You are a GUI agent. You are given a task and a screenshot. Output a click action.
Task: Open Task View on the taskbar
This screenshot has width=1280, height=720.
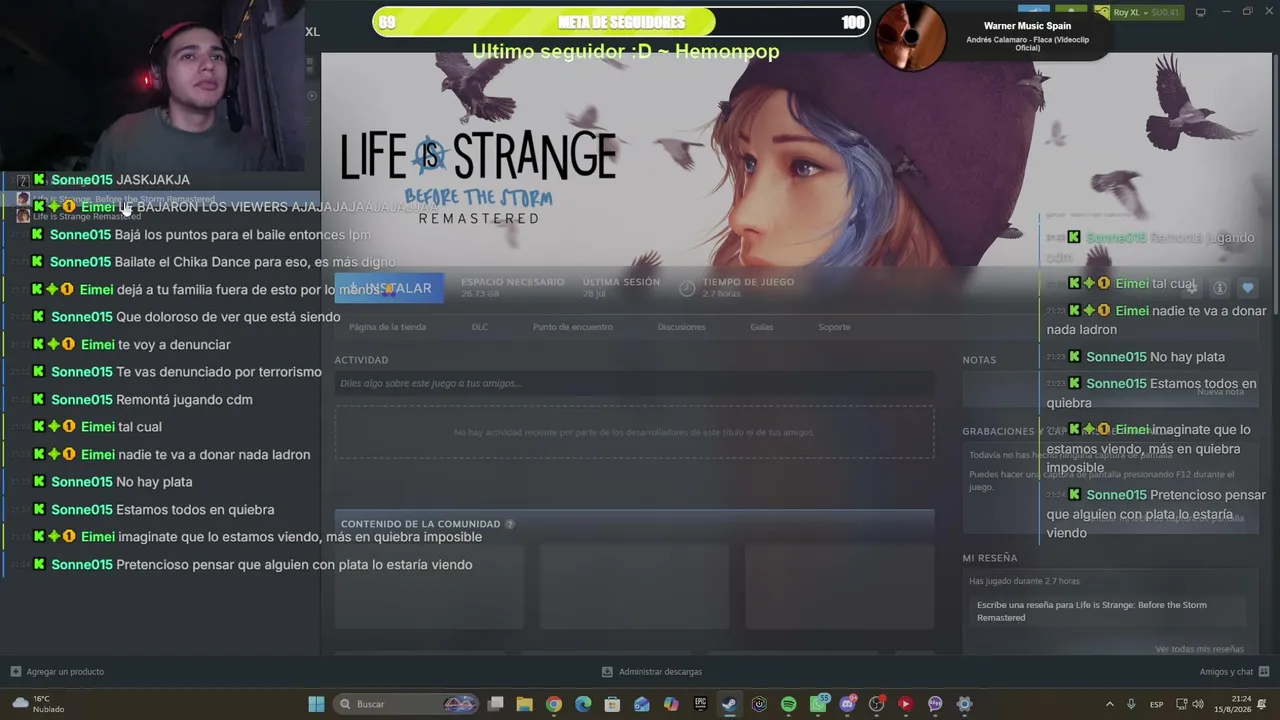pos(495,704)
